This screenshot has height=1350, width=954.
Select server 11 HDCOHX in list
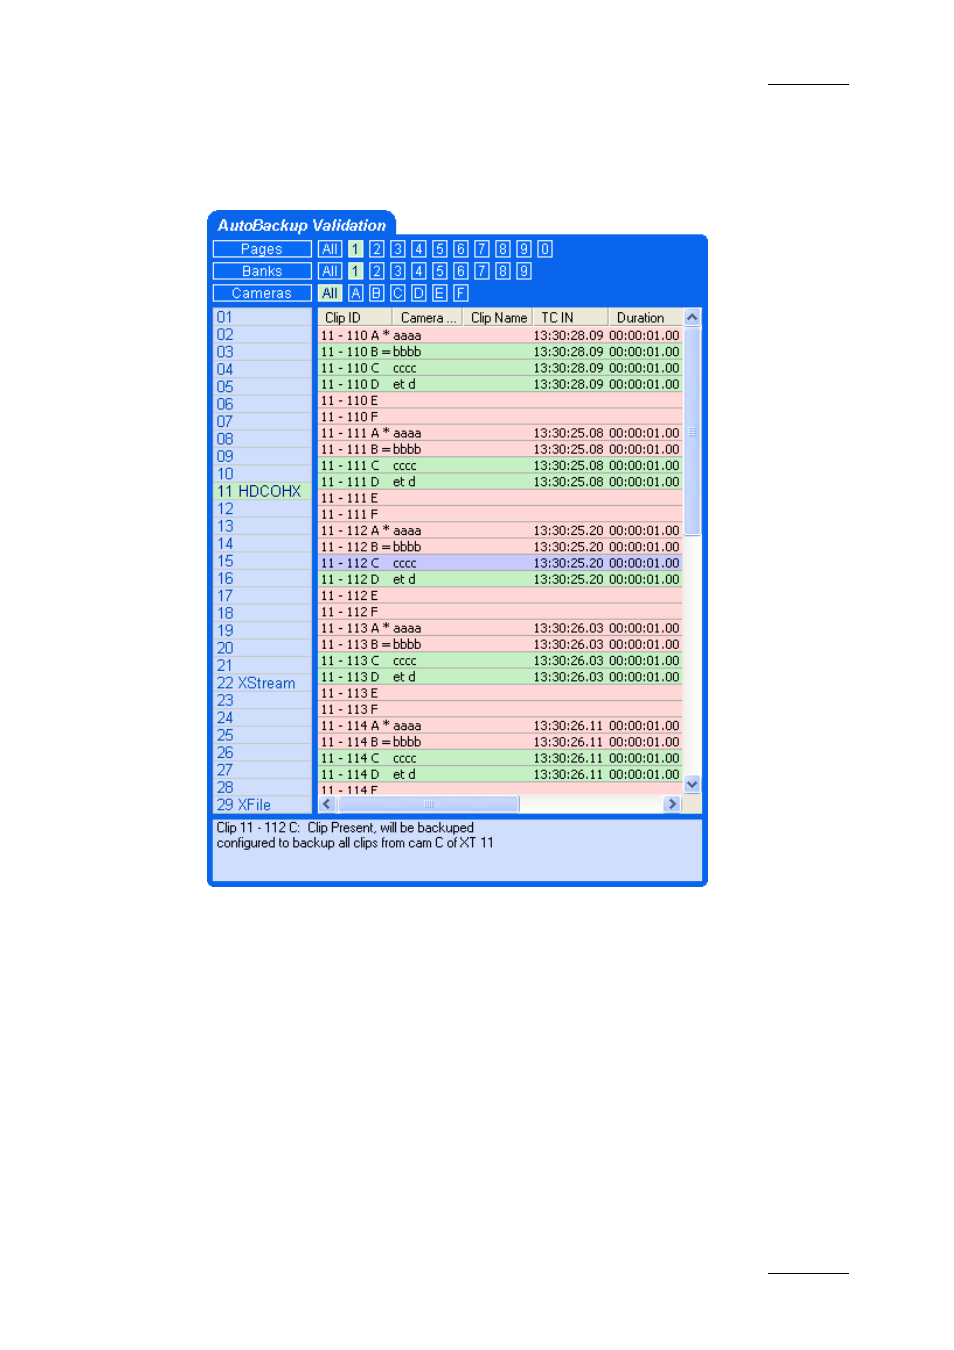[x=262, y=492]
